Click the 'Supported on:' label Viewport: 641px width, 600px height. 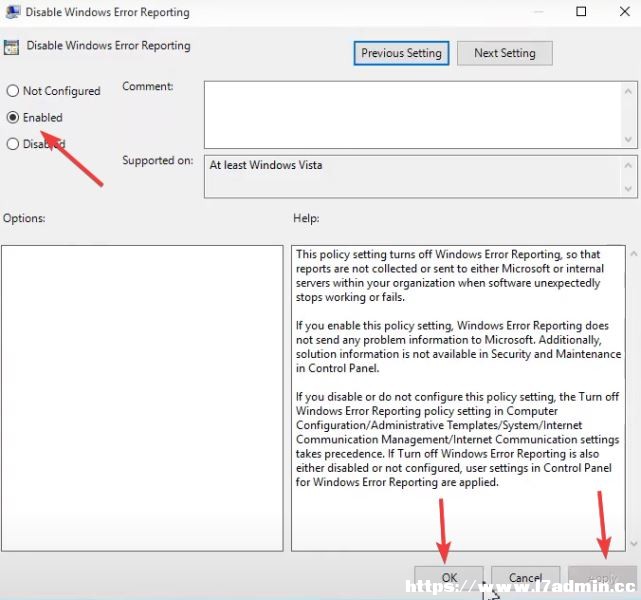tap(157, 161)
